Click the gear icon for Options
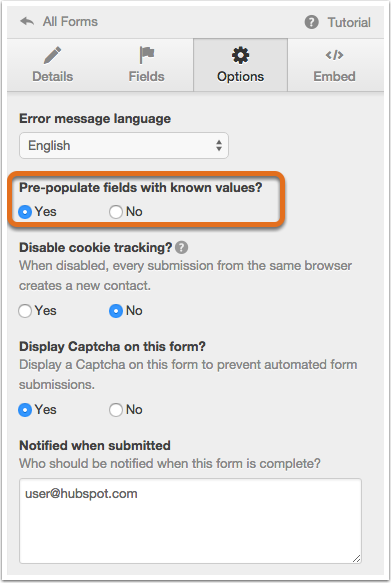The image size is (391, 583). [240, 55]
